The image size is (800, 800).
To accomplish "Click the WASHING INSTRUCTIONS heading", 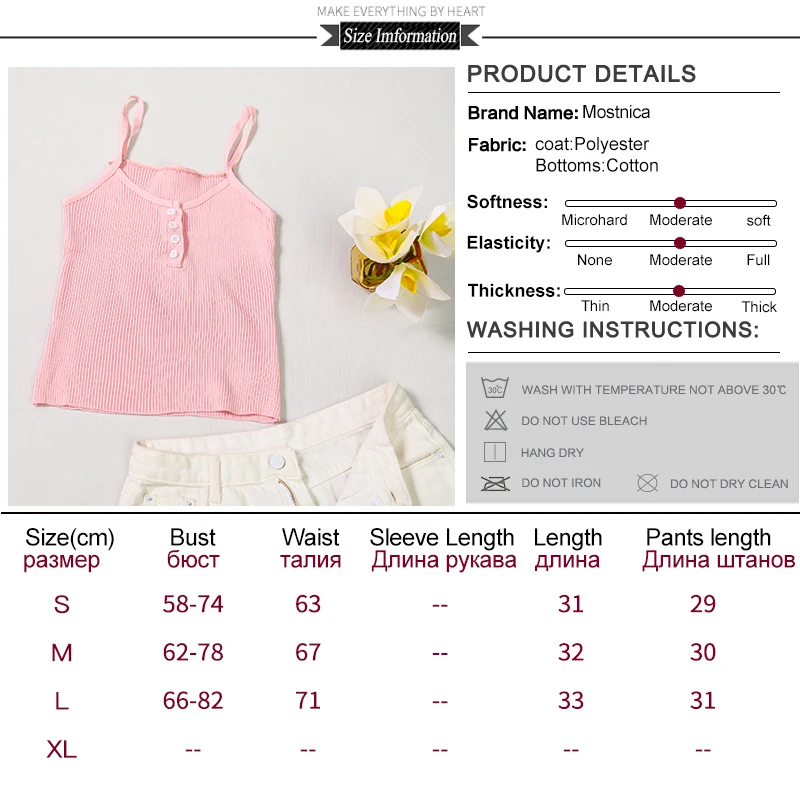I will pos(613,330).
